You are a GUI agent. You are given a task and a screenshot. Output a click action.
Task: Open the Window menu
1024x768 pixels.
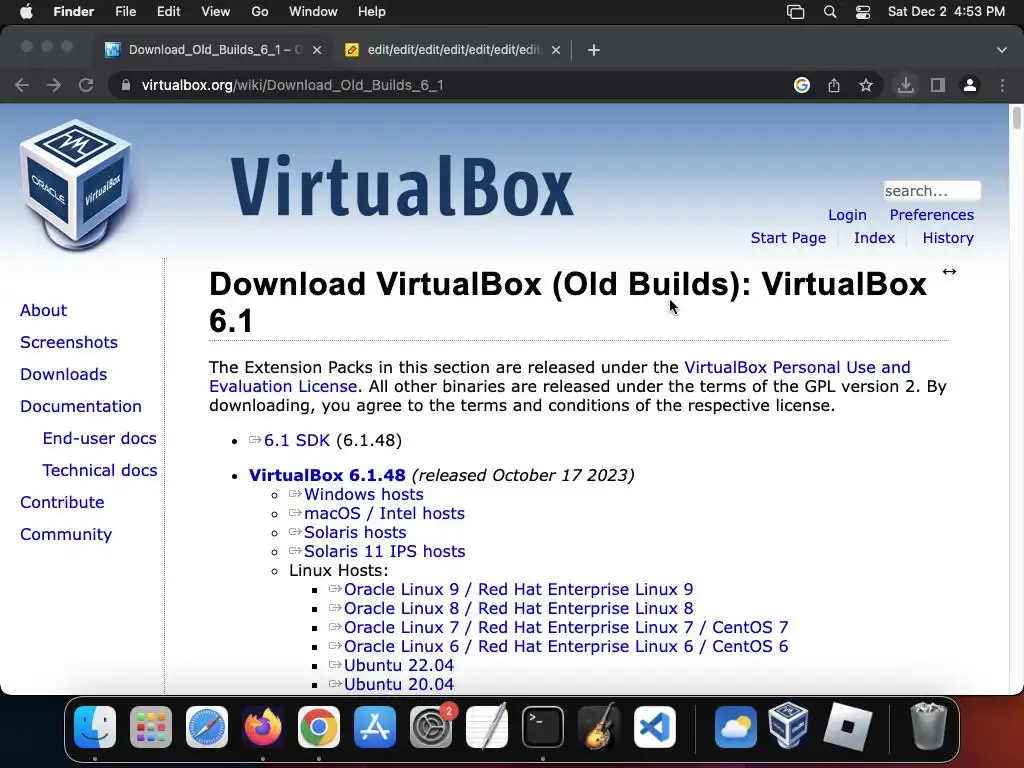pyautogui.click(x=313, y=12)
